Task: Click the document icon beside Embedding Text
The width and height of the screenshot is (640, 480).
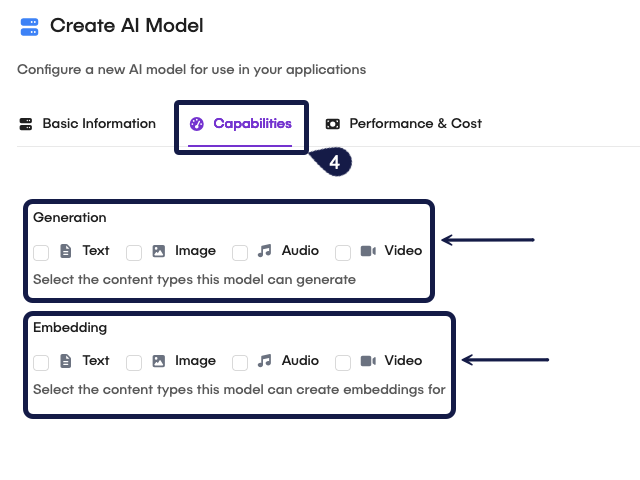Action: [66, 361]
